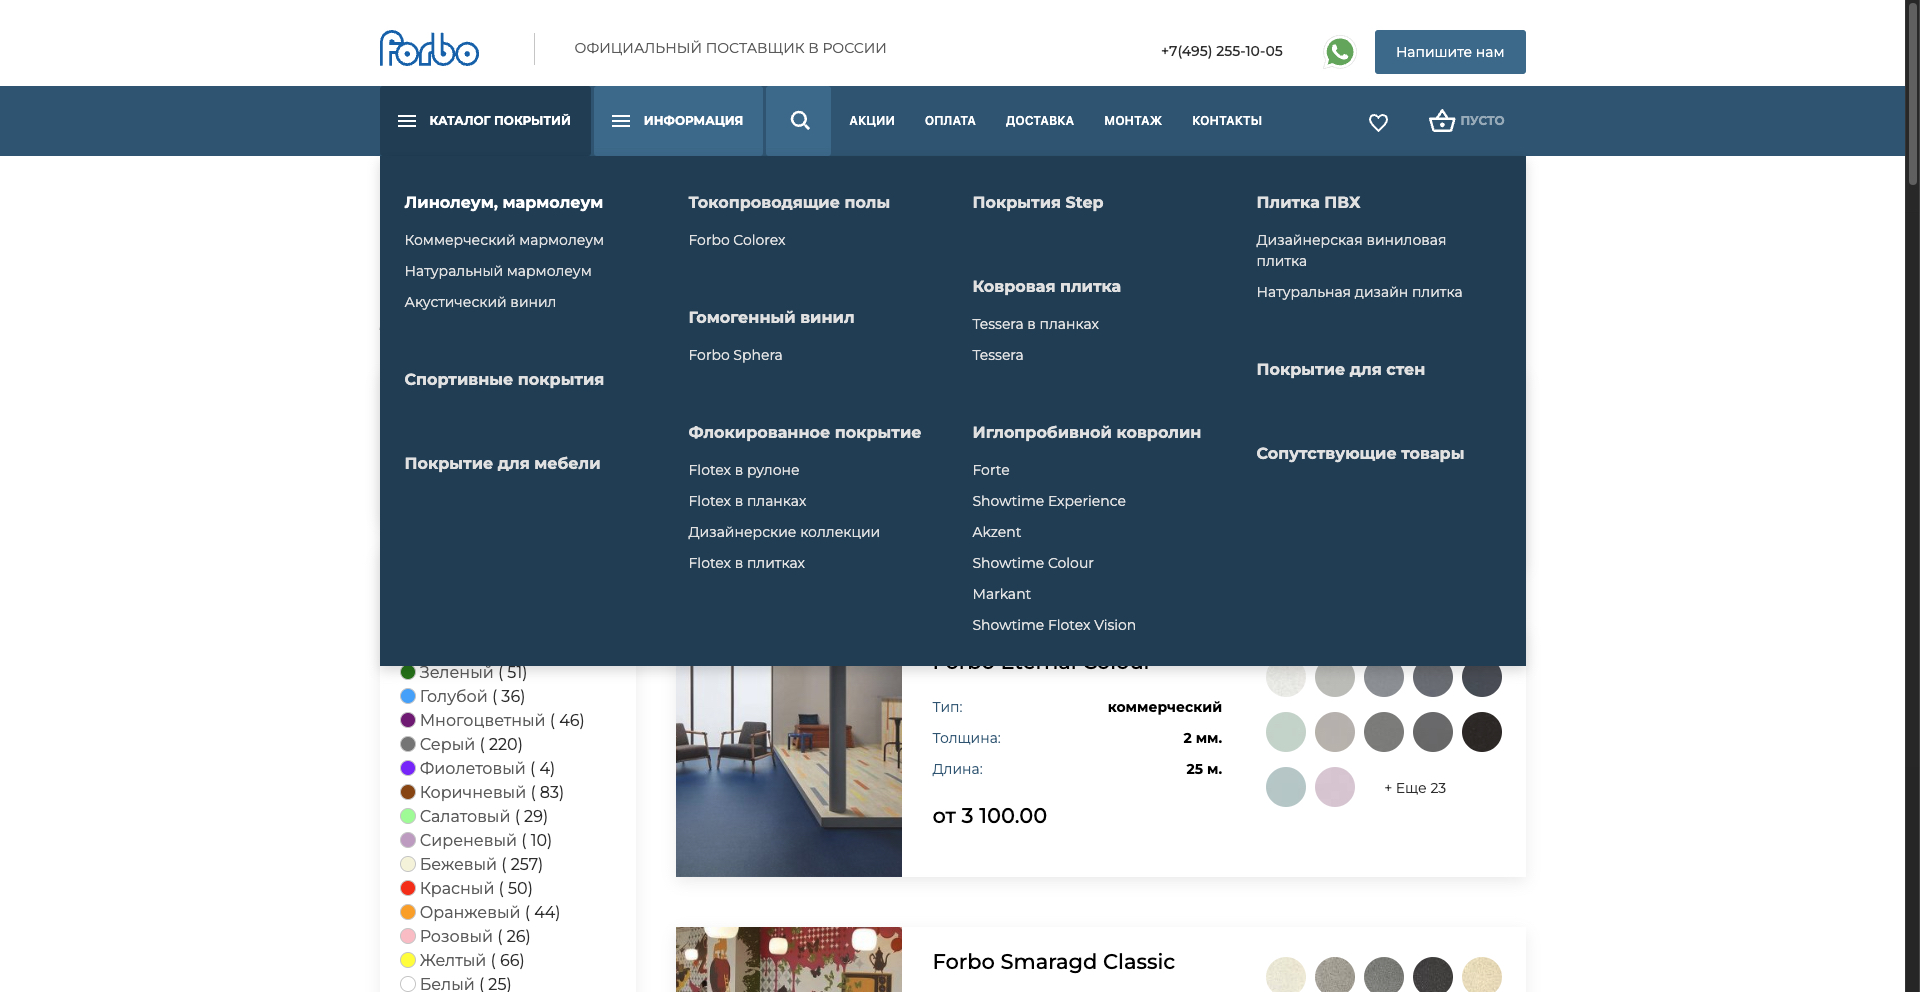Select Flotex в планках
This screenshot has width=1920, height=992.
pyautogui.click(x=747, y=501)
